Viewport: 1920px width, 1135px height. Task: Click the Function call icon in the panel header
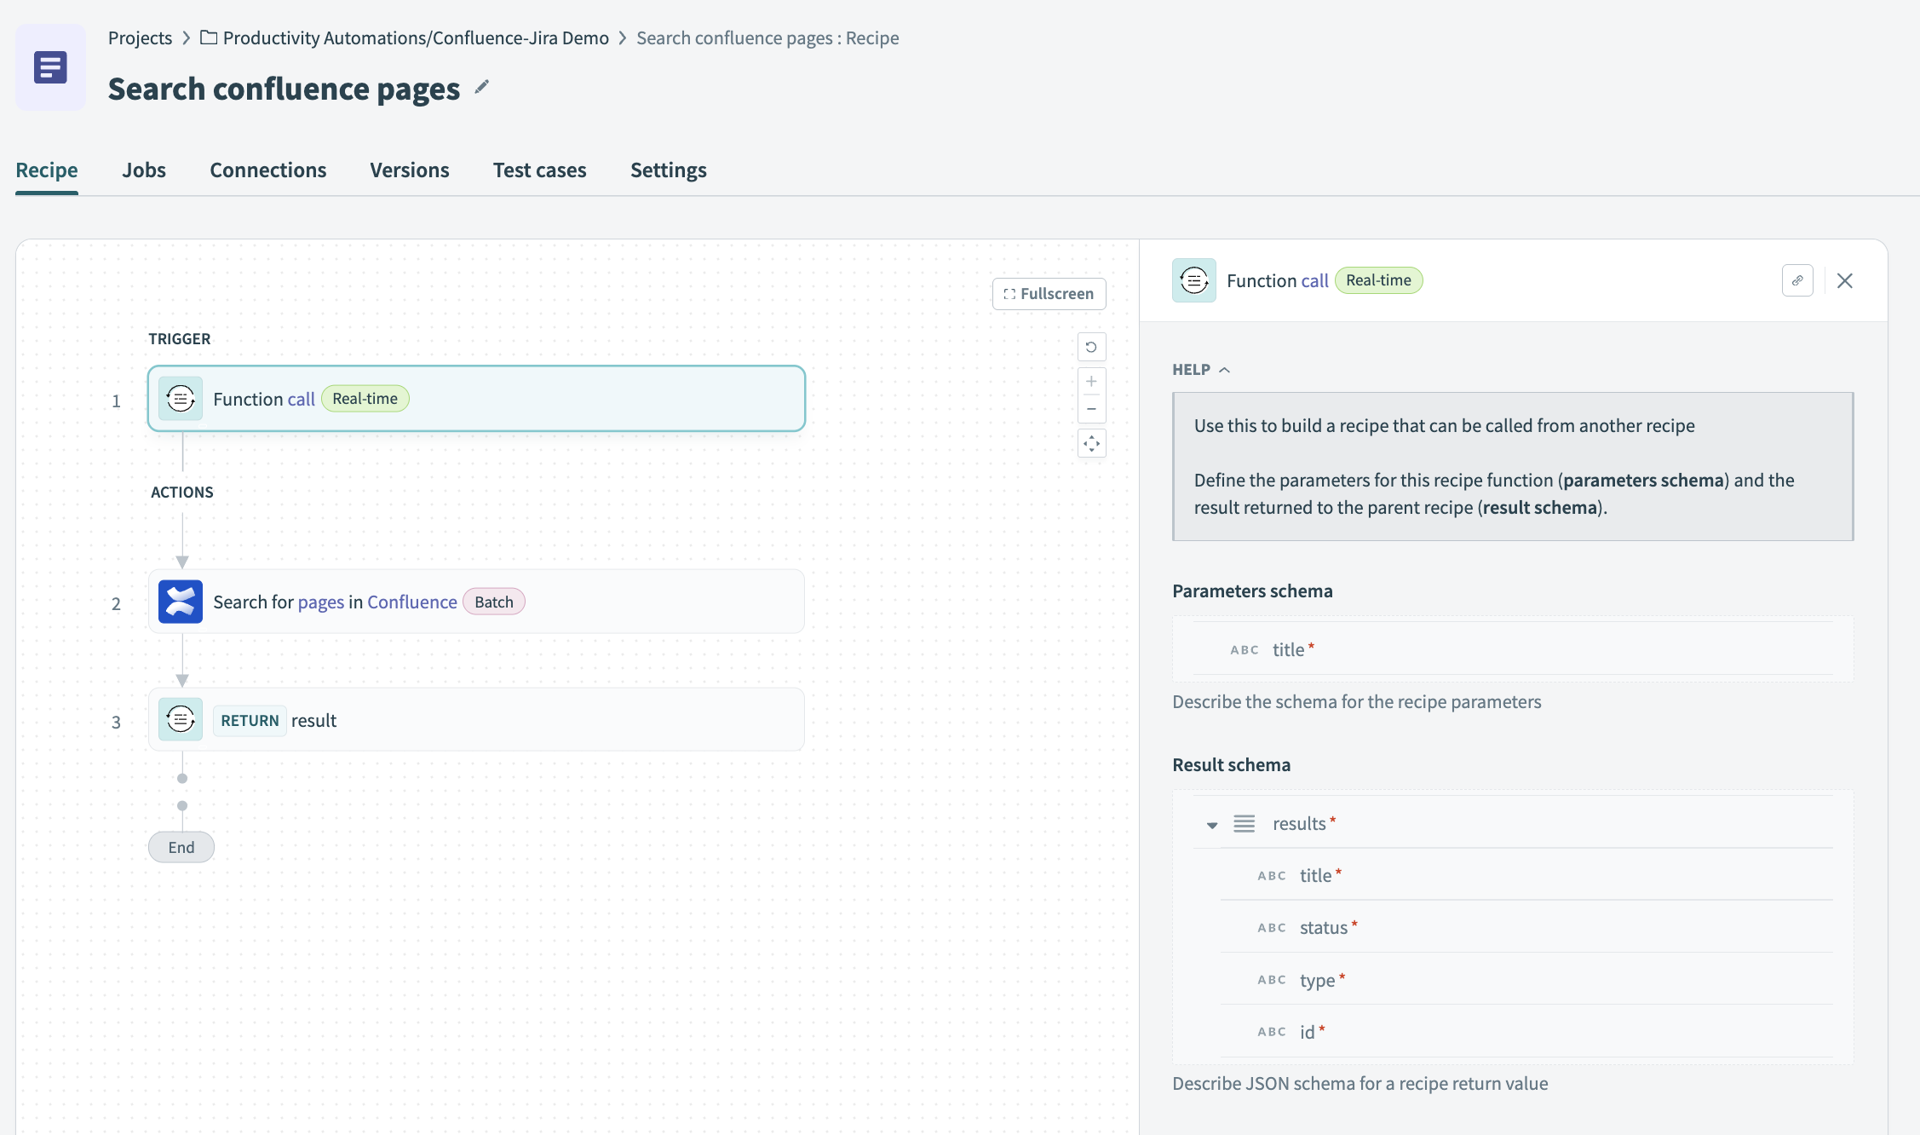point(1194,280)
